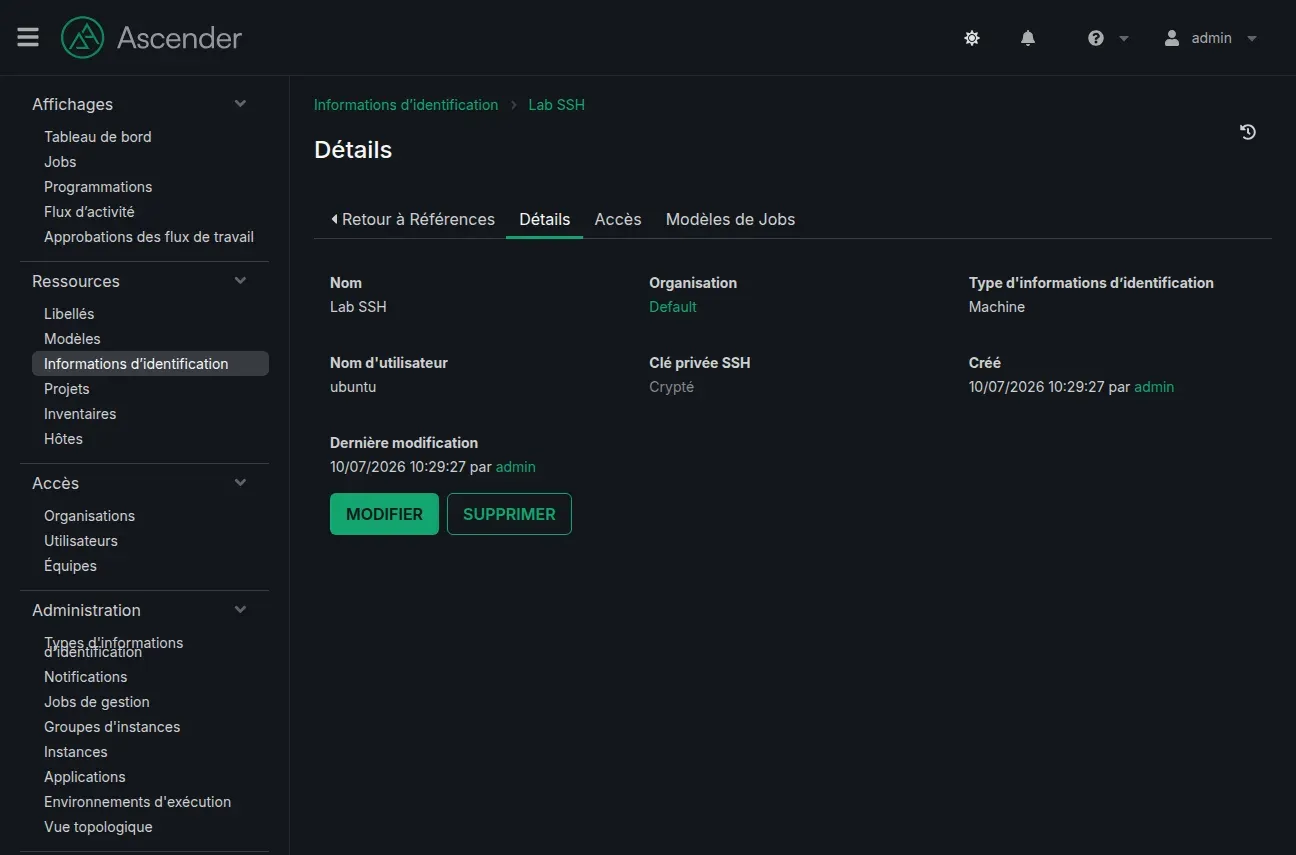Click the SUPPRIMER button
This screenshot has height=855, width=1296.
point(509,514)
